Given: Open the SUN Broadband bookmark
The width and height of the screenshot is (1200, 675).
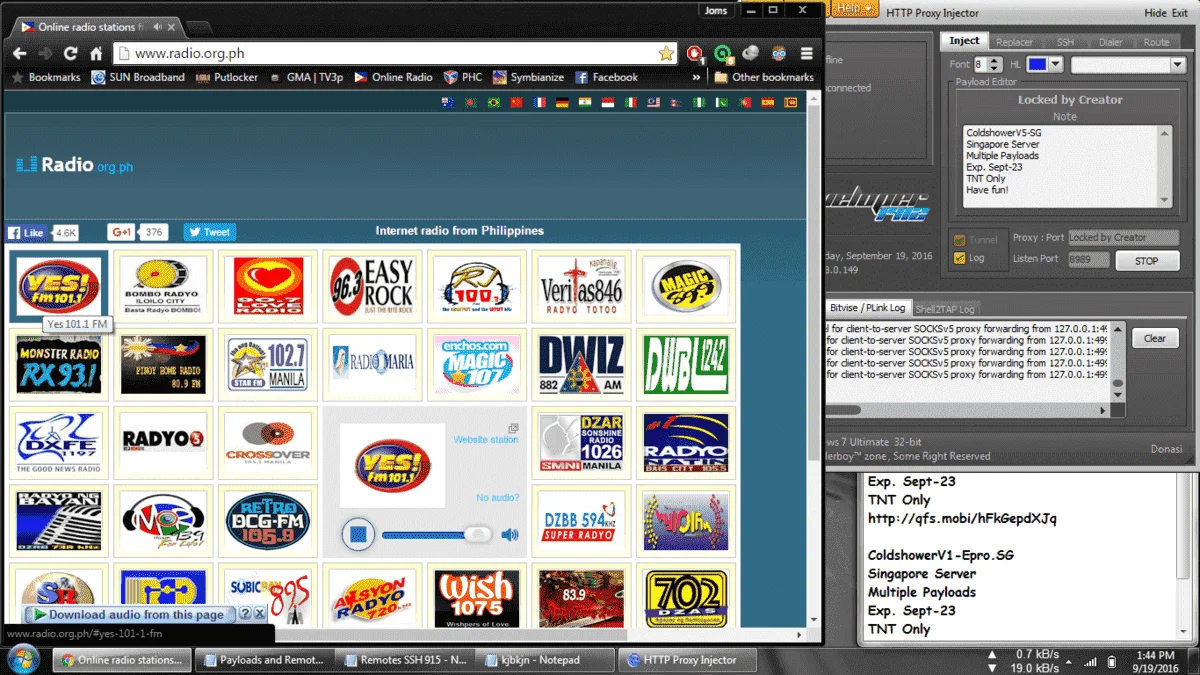Looking at the screenshot, I should click(x=138, y=77).
